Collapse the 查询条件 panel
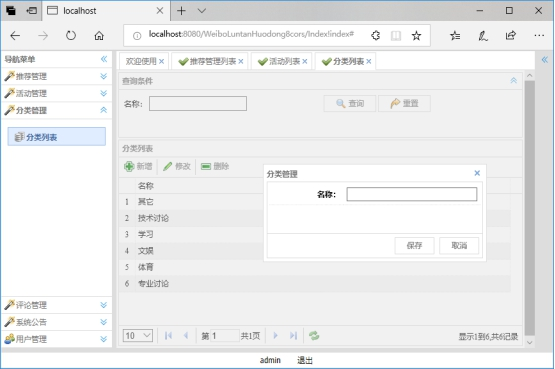The image size is (555, 369). click(x=514, y=81)
